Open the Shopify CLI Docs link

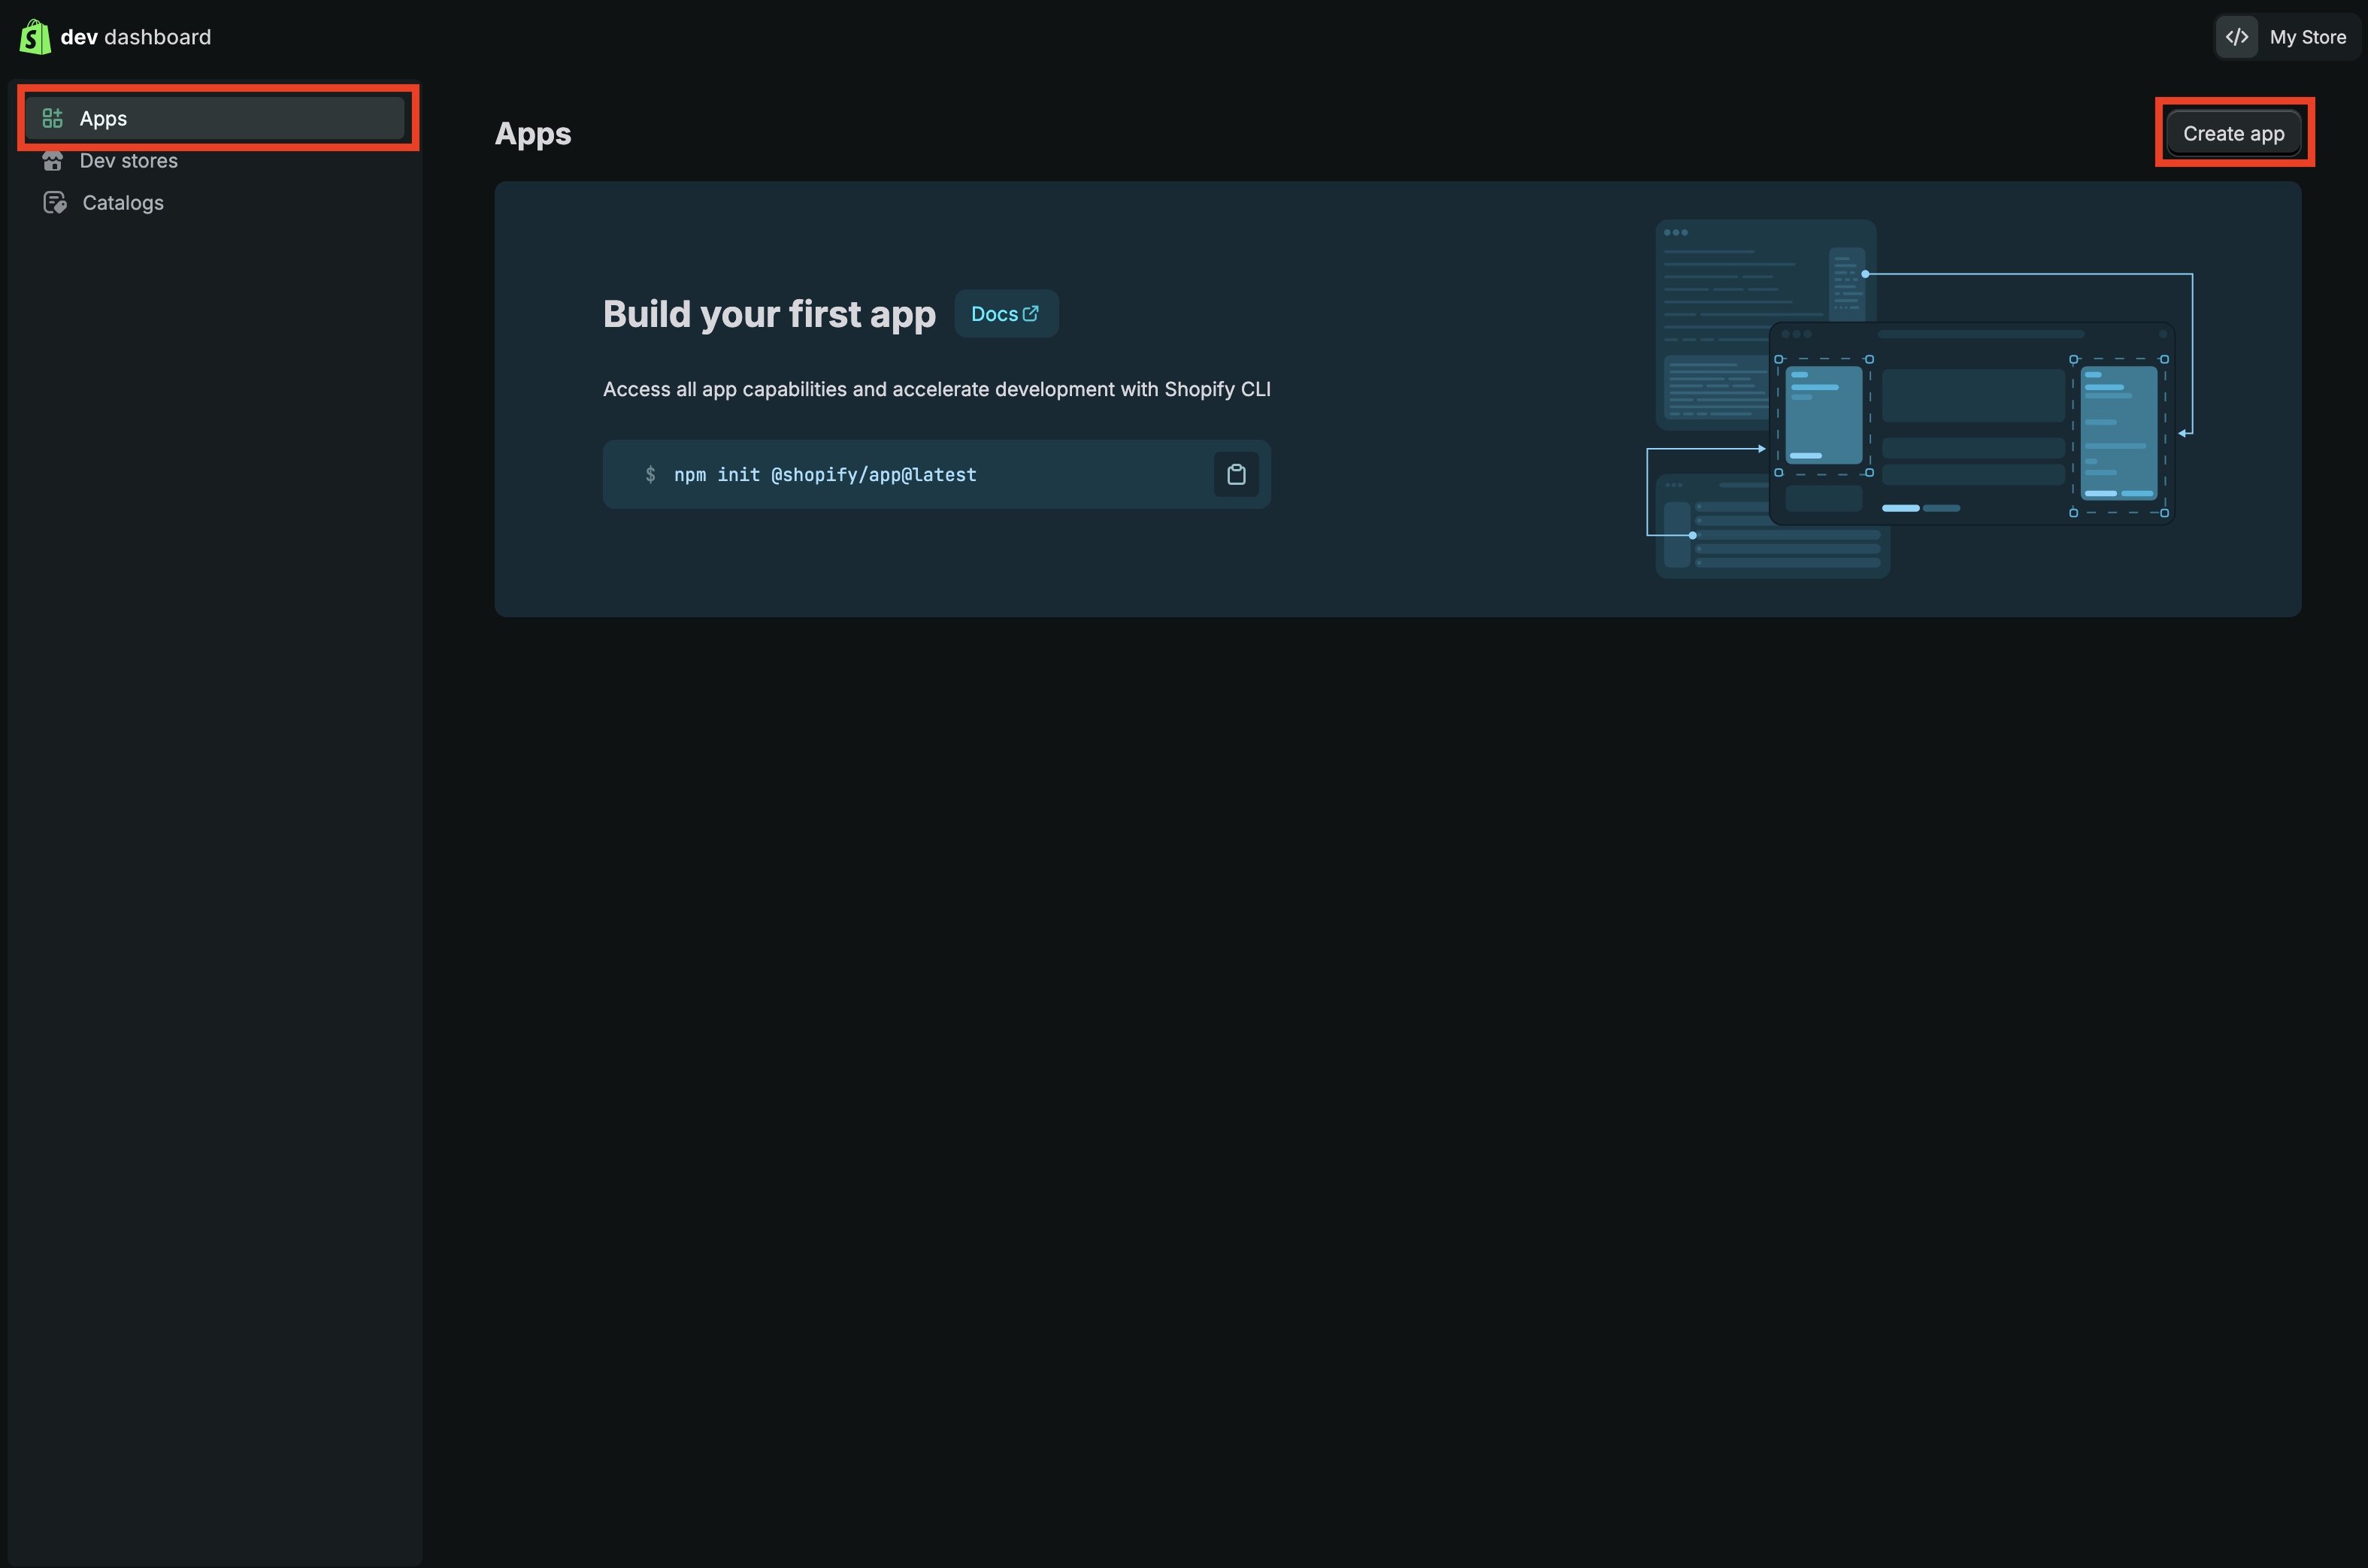(x=1004, y=312)
